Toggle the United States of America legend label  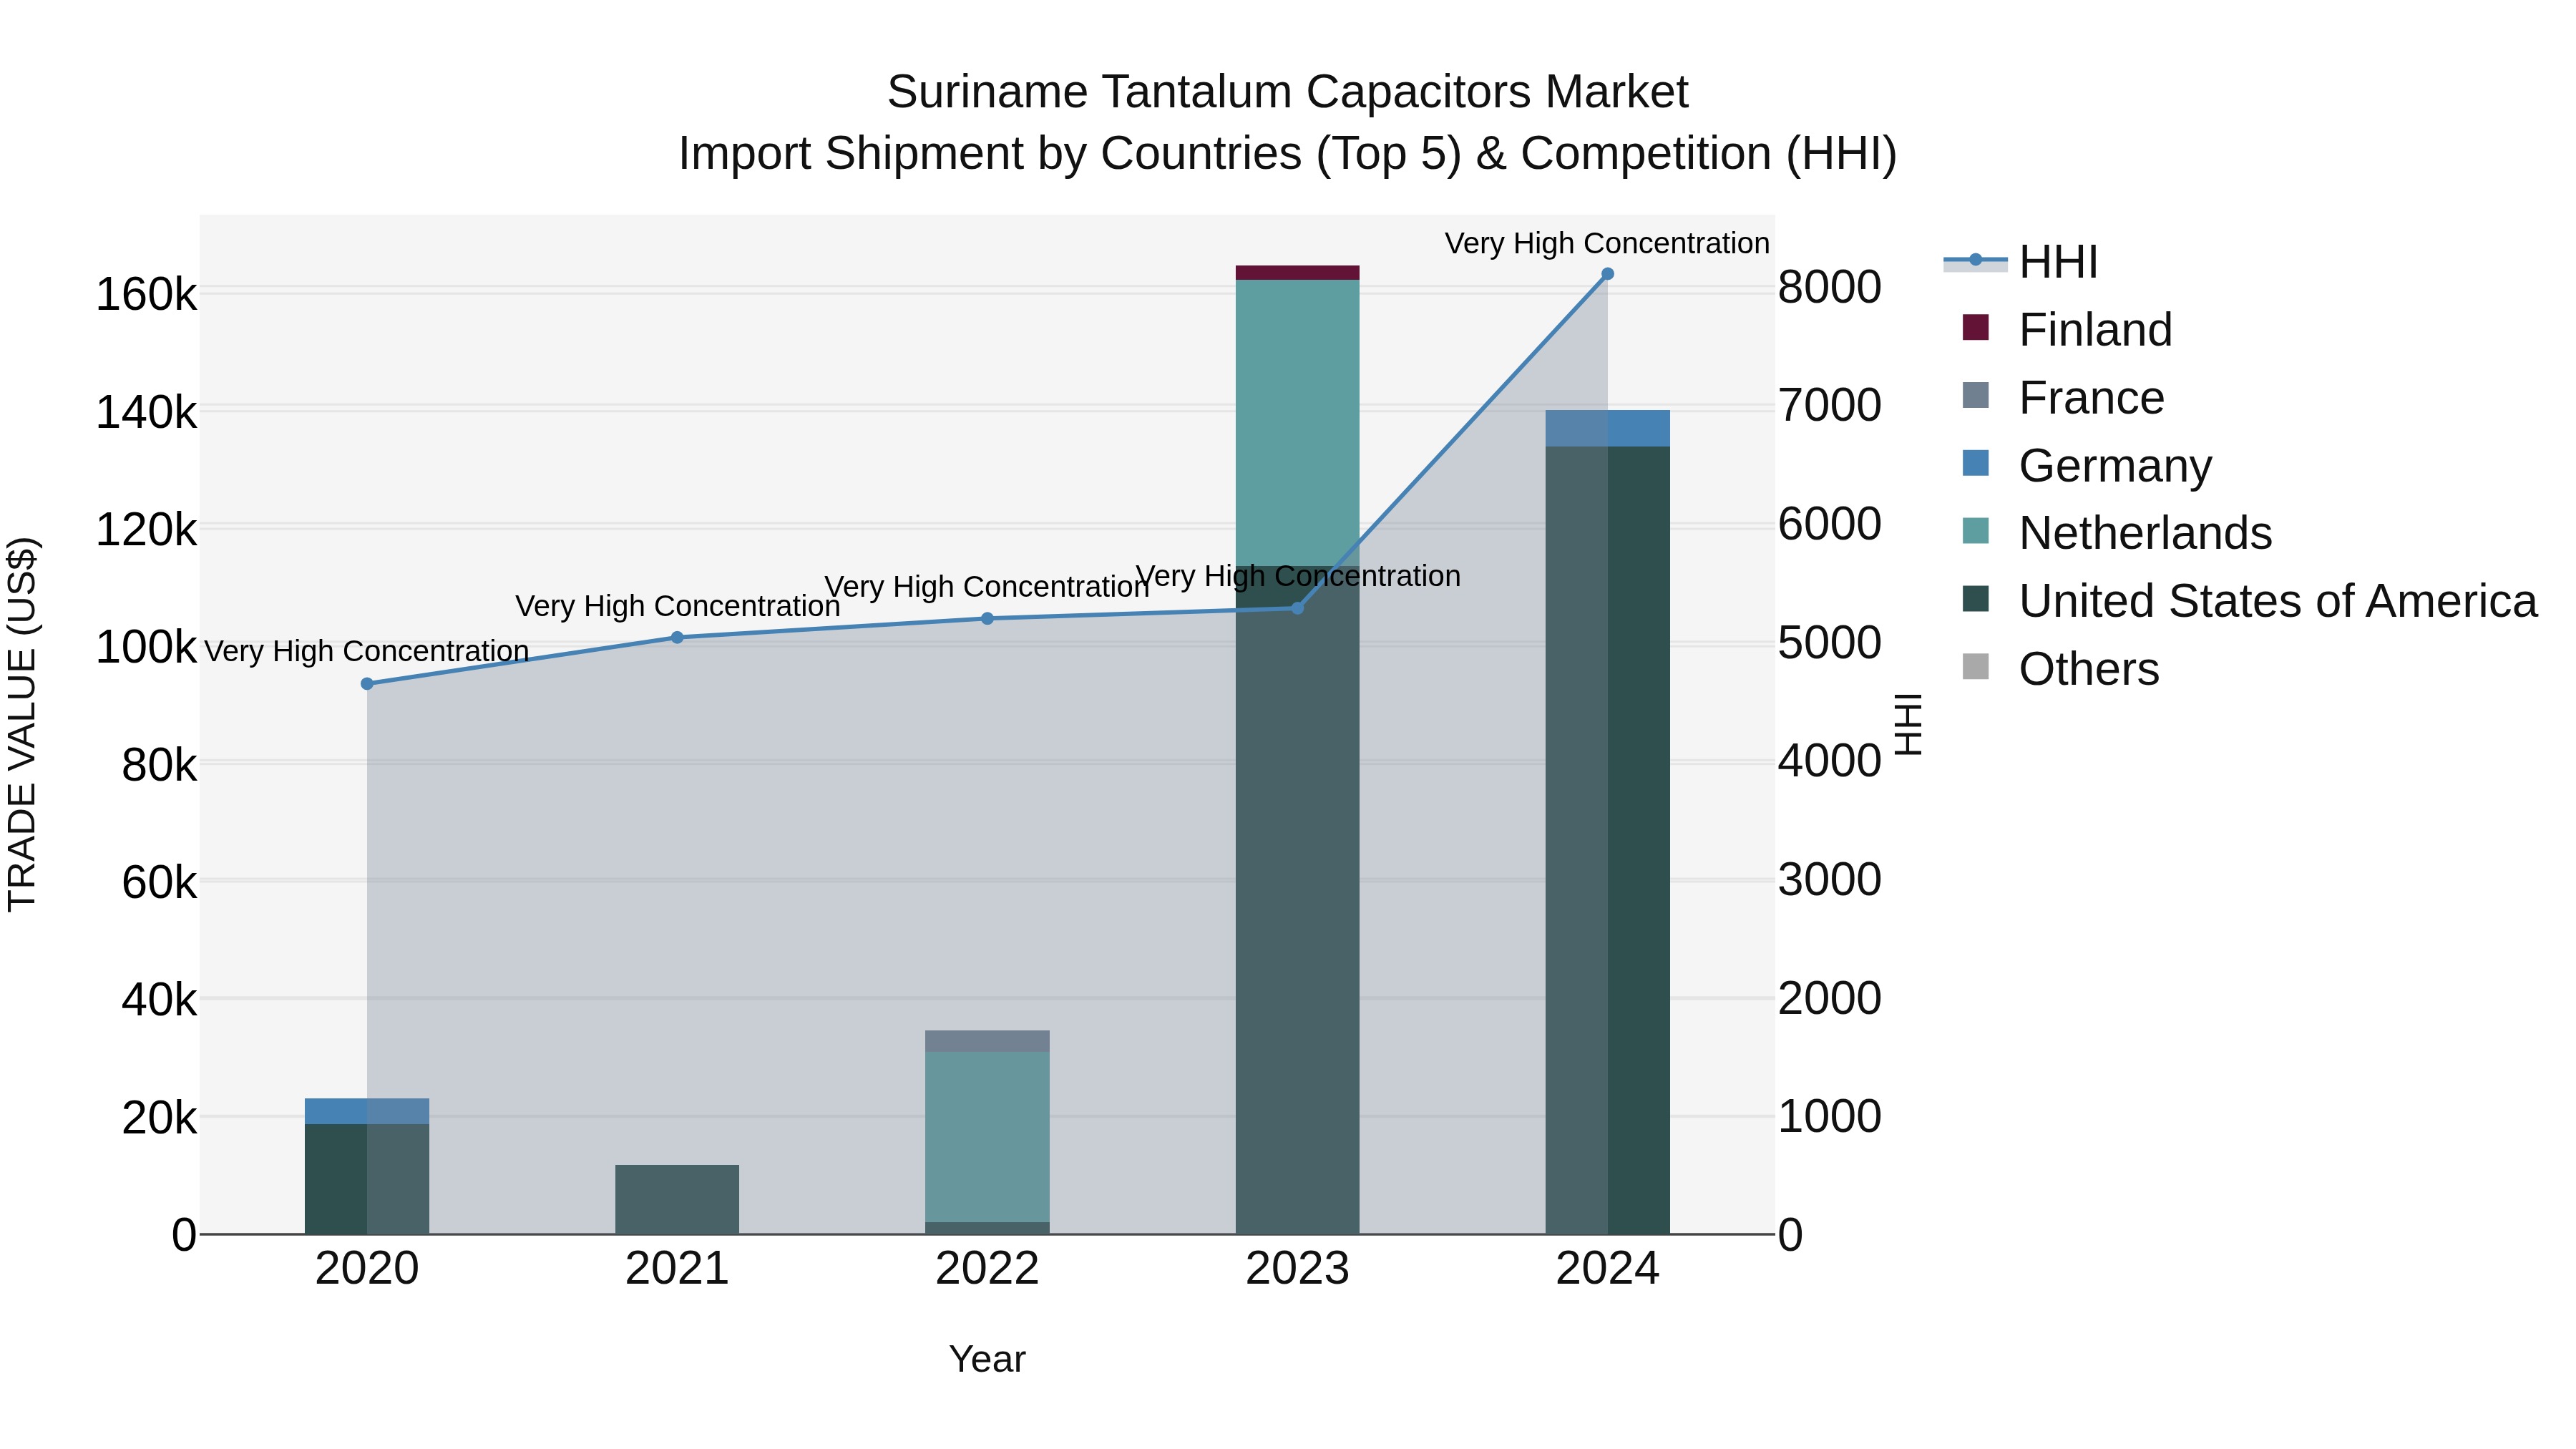click(2278, 601)
